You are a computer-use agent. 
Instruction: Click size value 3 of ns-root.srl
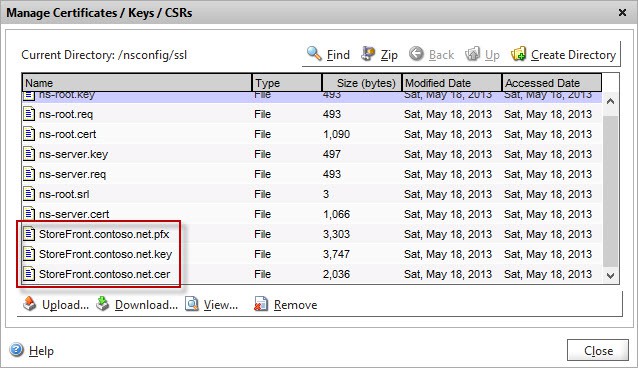pos(326,194)
